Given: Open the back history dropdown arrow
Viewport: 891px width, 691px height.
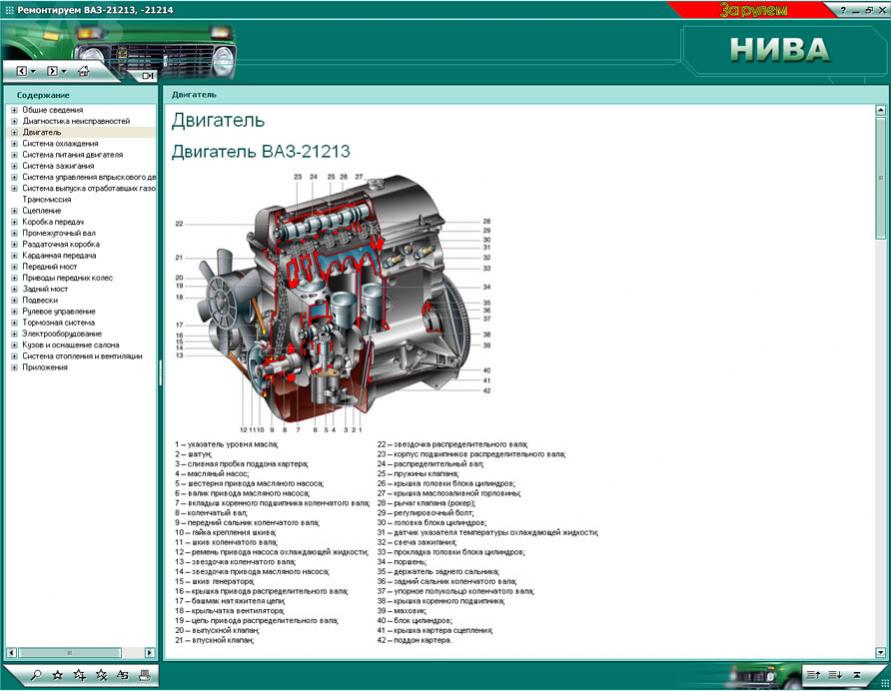Looking at the screenshot, I should (x=33, y=72).
